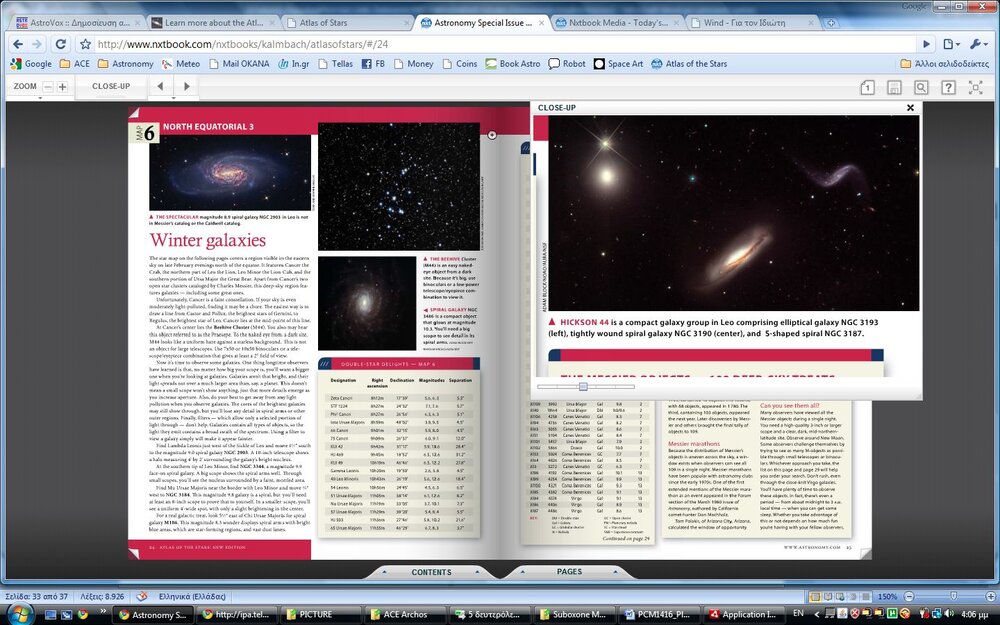Click the zoom plus icon
1000x625 pixels.
tap(62, 86)
